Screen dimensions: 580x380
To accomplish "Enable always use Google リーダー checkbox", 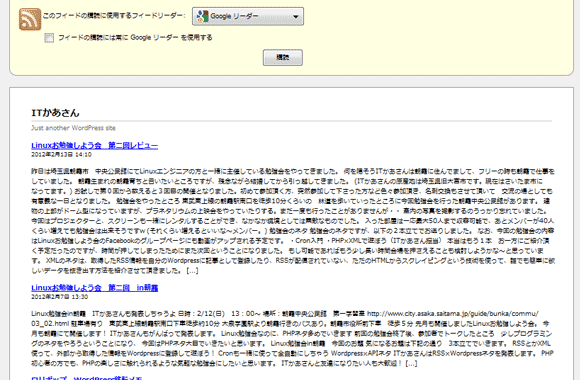I will pos(49,38).
